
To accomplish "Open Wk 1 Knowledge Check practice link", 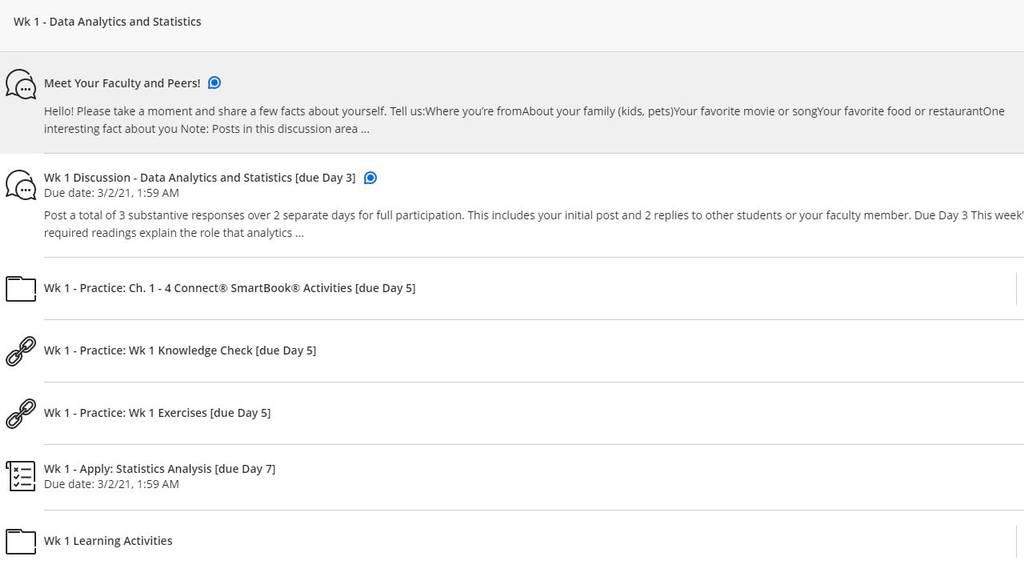I will [x=180, y=351].
